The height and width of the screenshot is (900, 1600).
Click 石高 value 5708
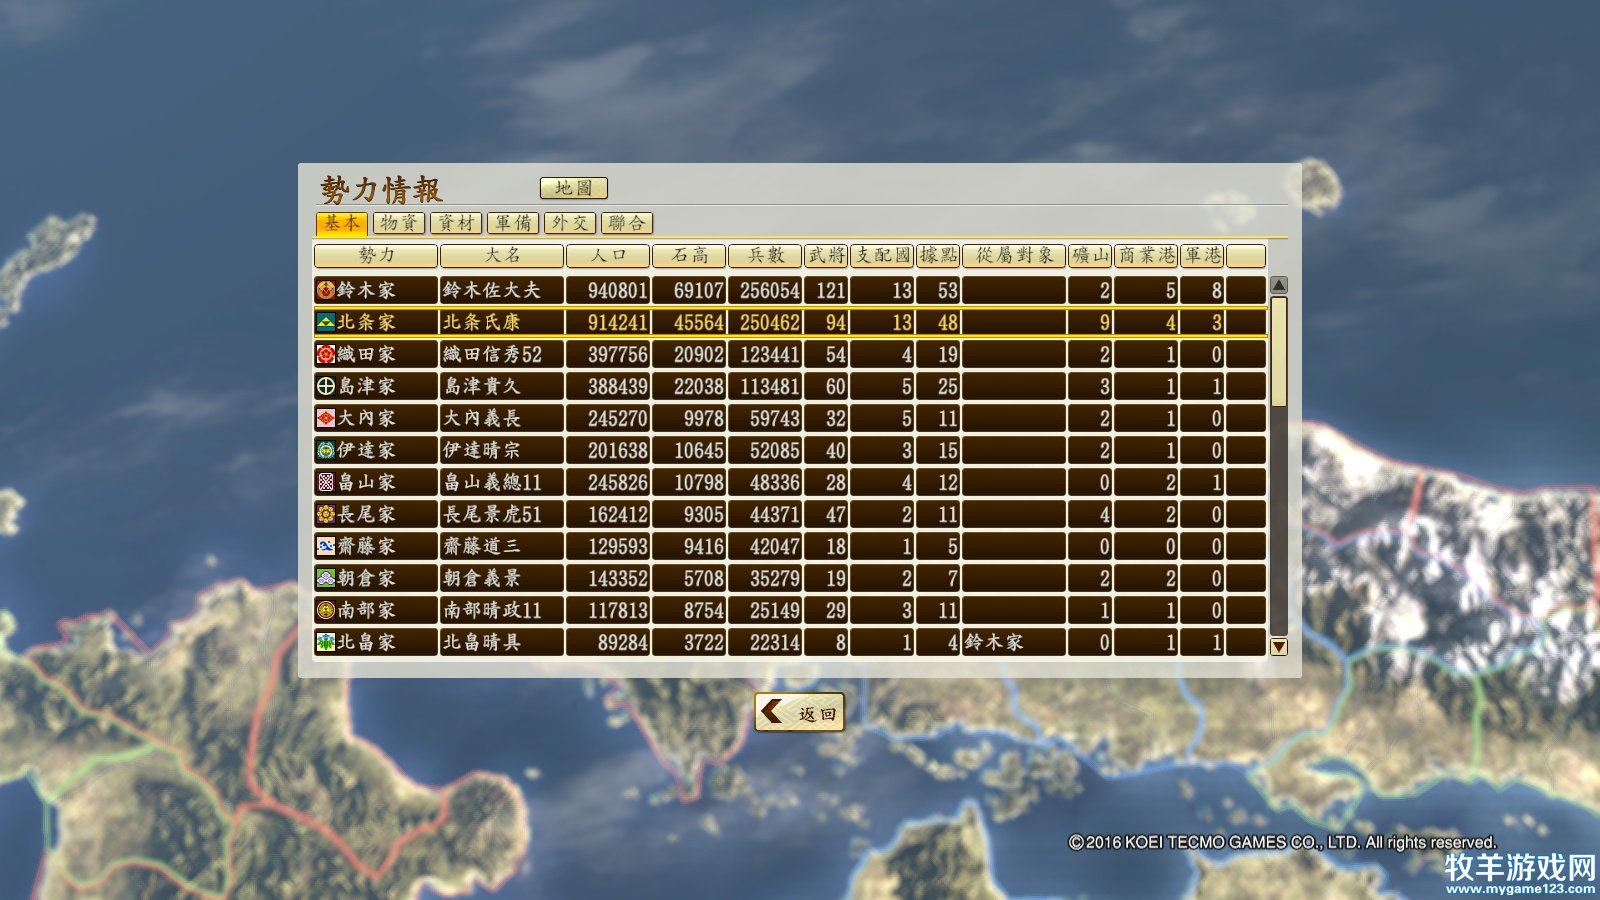pos(704,578)
